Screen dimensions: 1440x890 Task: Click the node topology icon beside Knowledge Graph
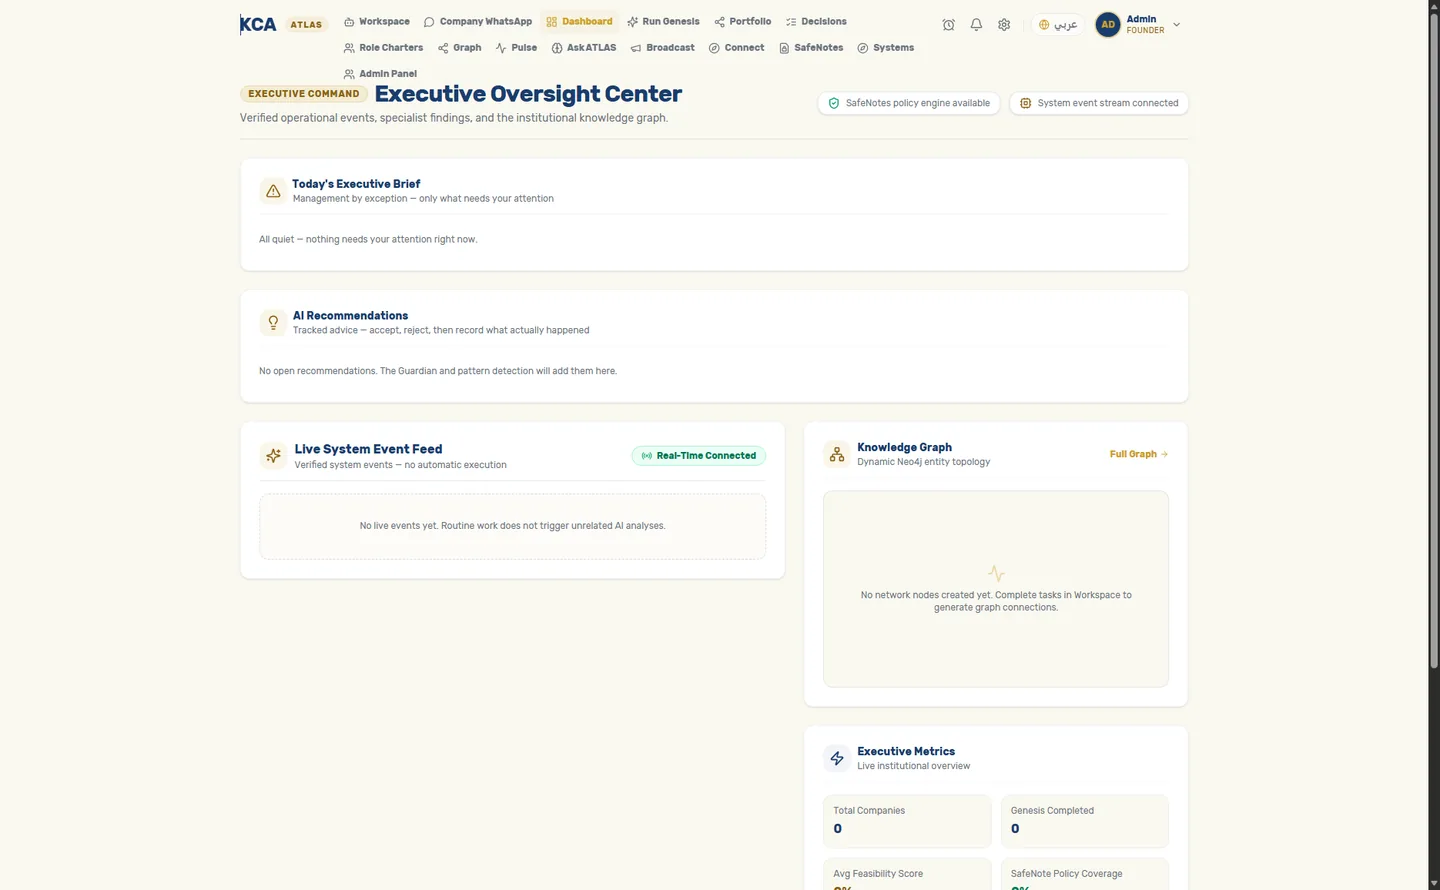[837, 454]
